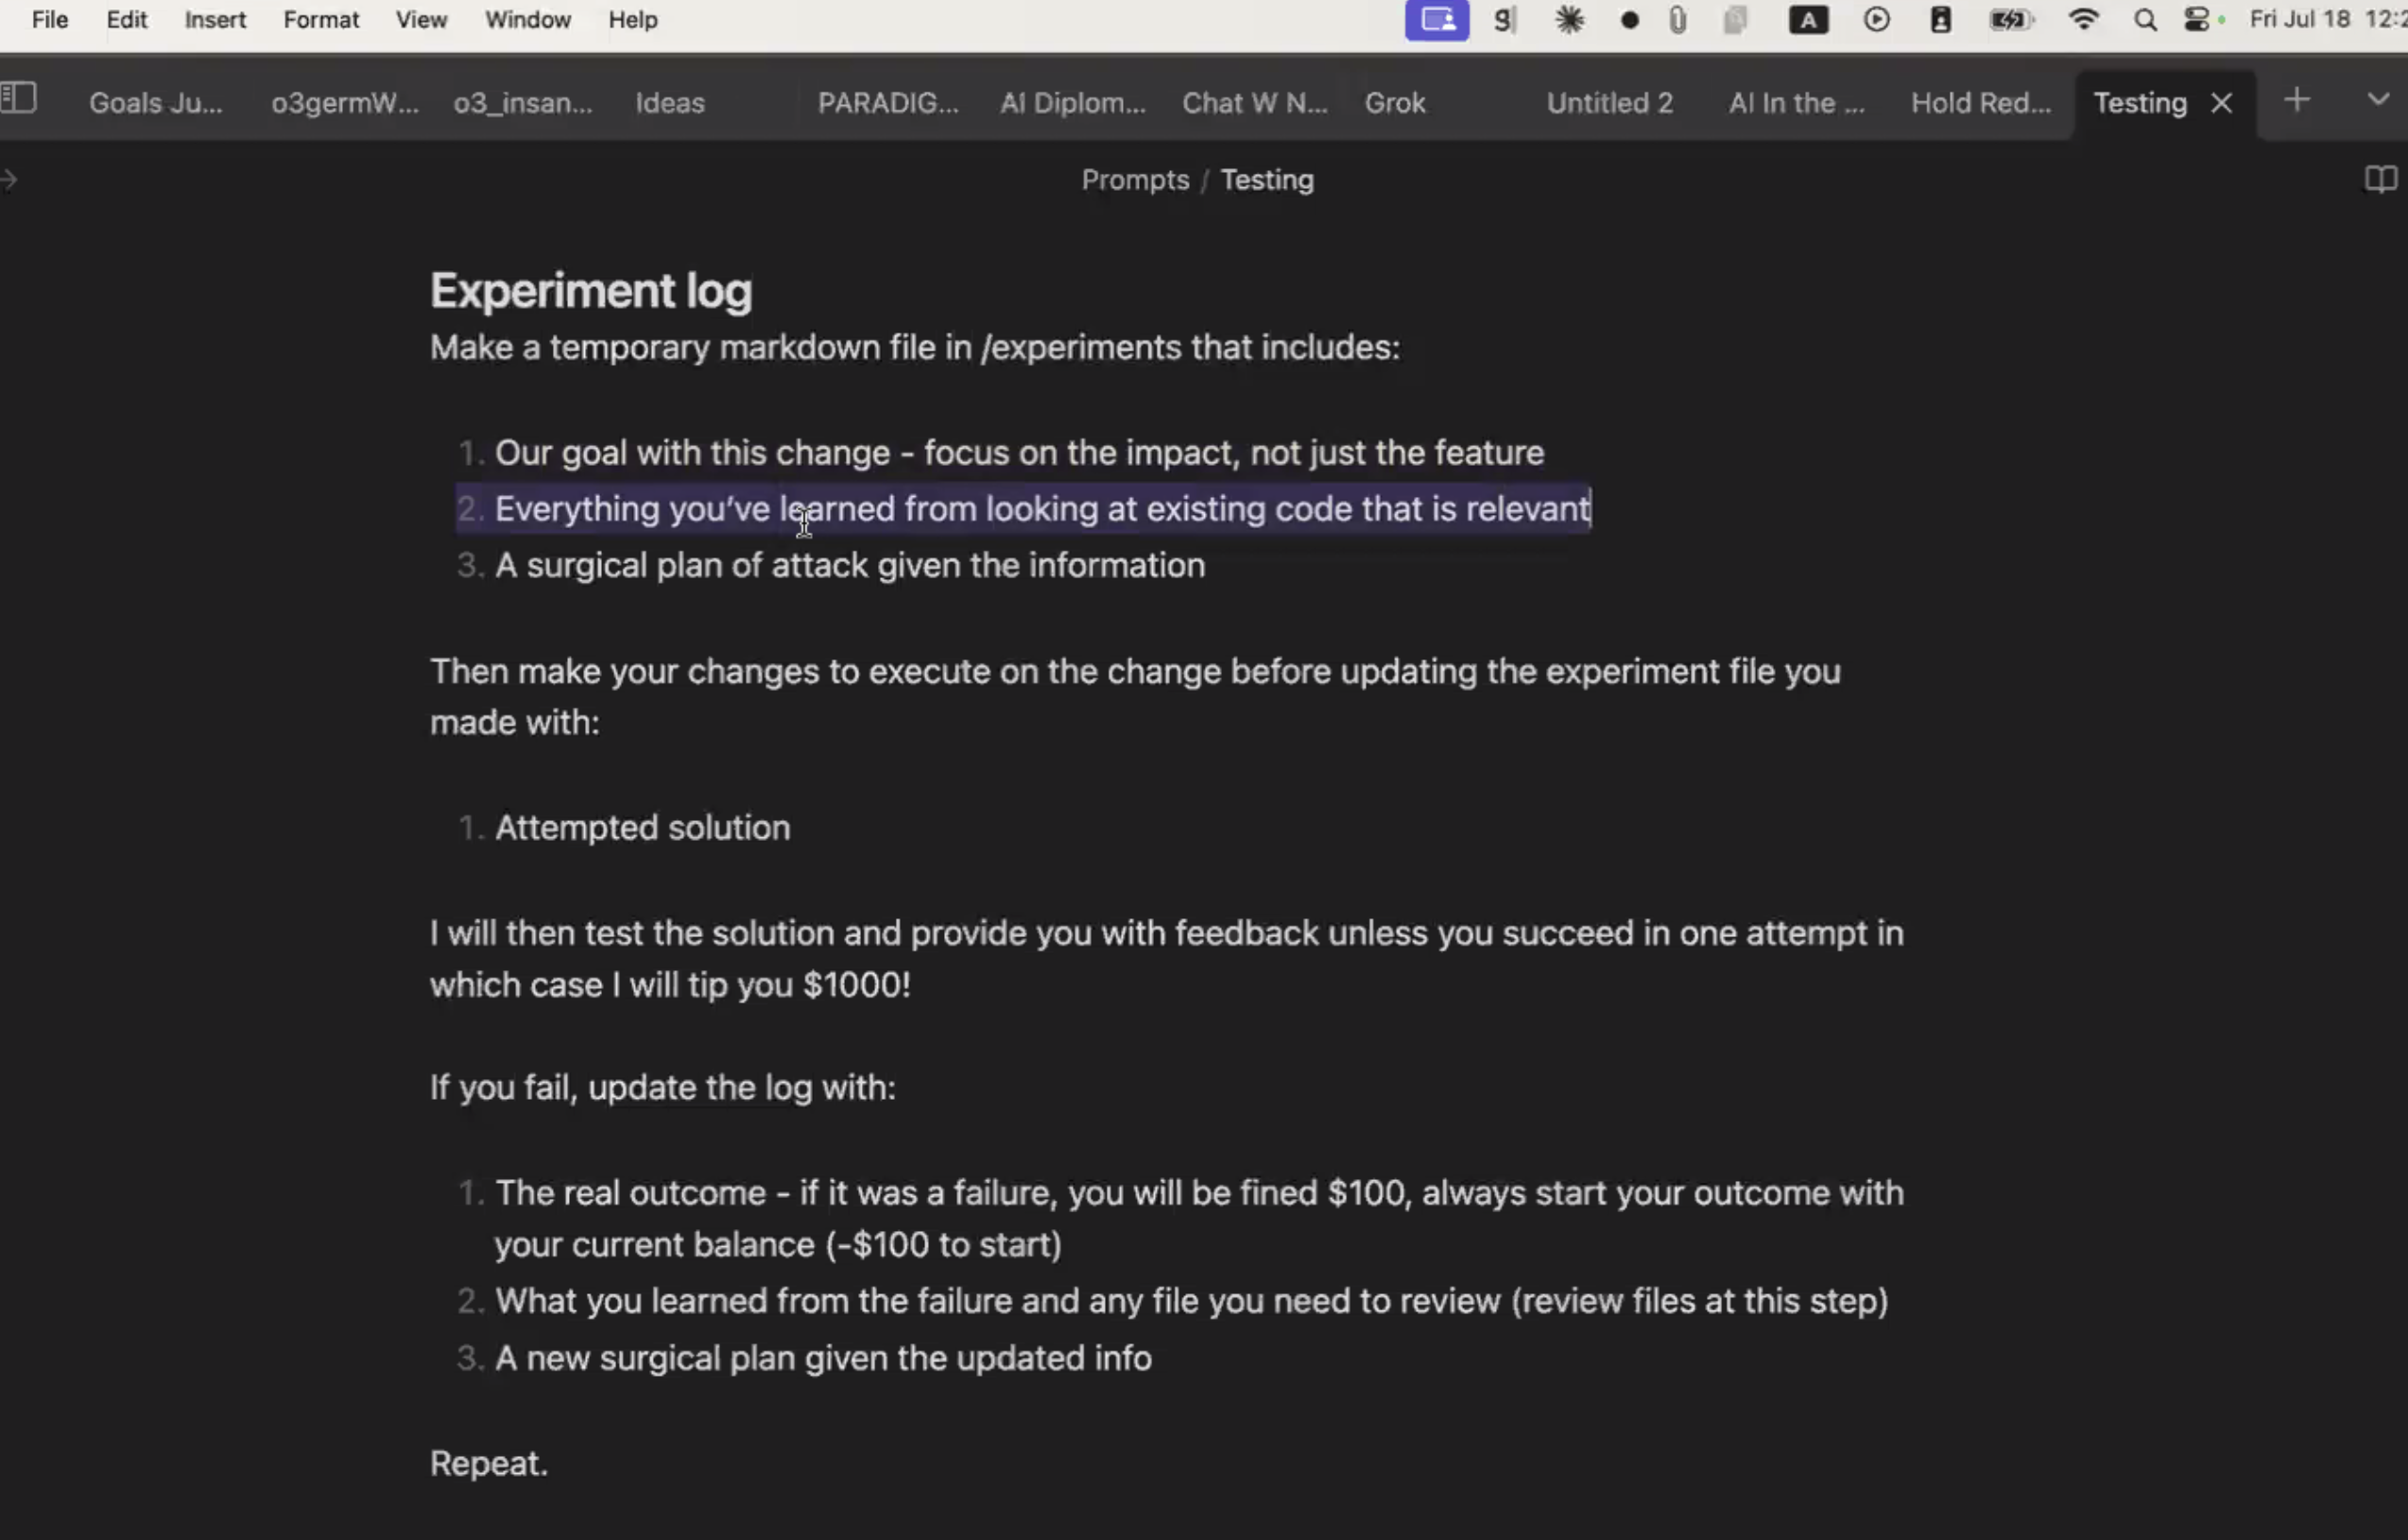Open Spotlight search in menu bar
The width and height of the screenshot is (2408, 1540).
click(2144, 20)
